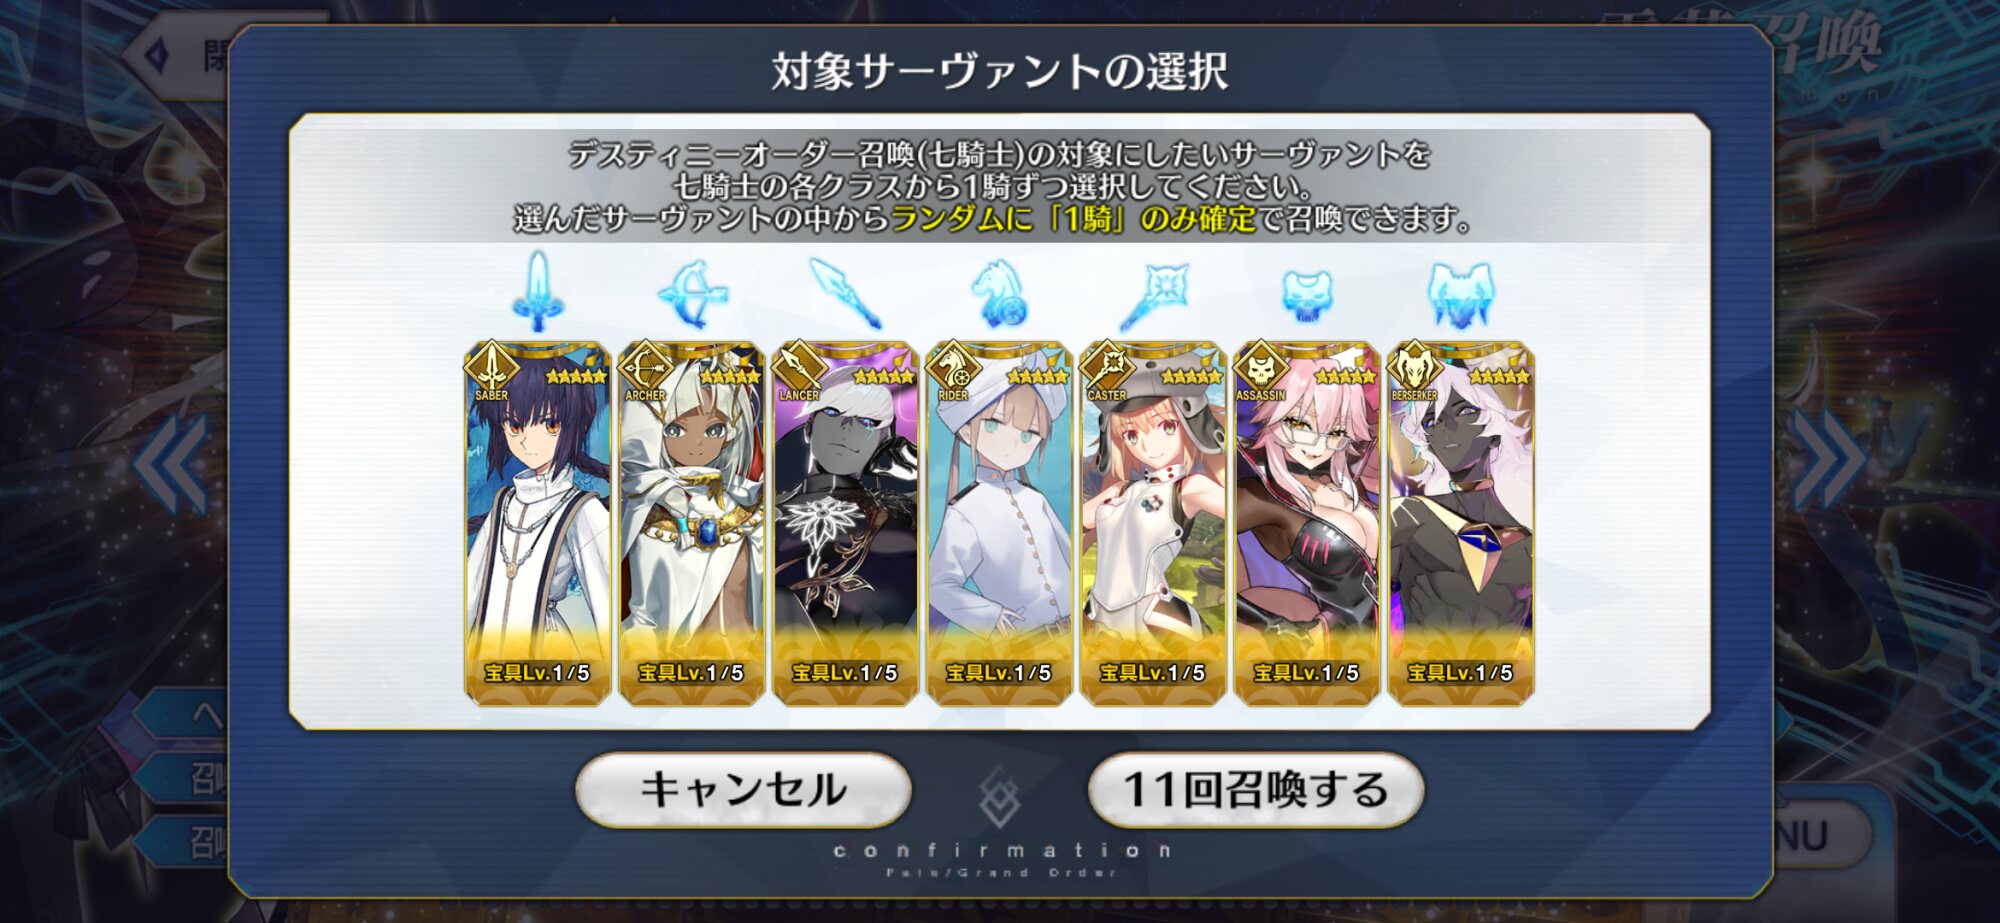Viewport: 2000px width, 923px height.
Task: Select the blue Saber sword class icon
Action: coord(538,292)
